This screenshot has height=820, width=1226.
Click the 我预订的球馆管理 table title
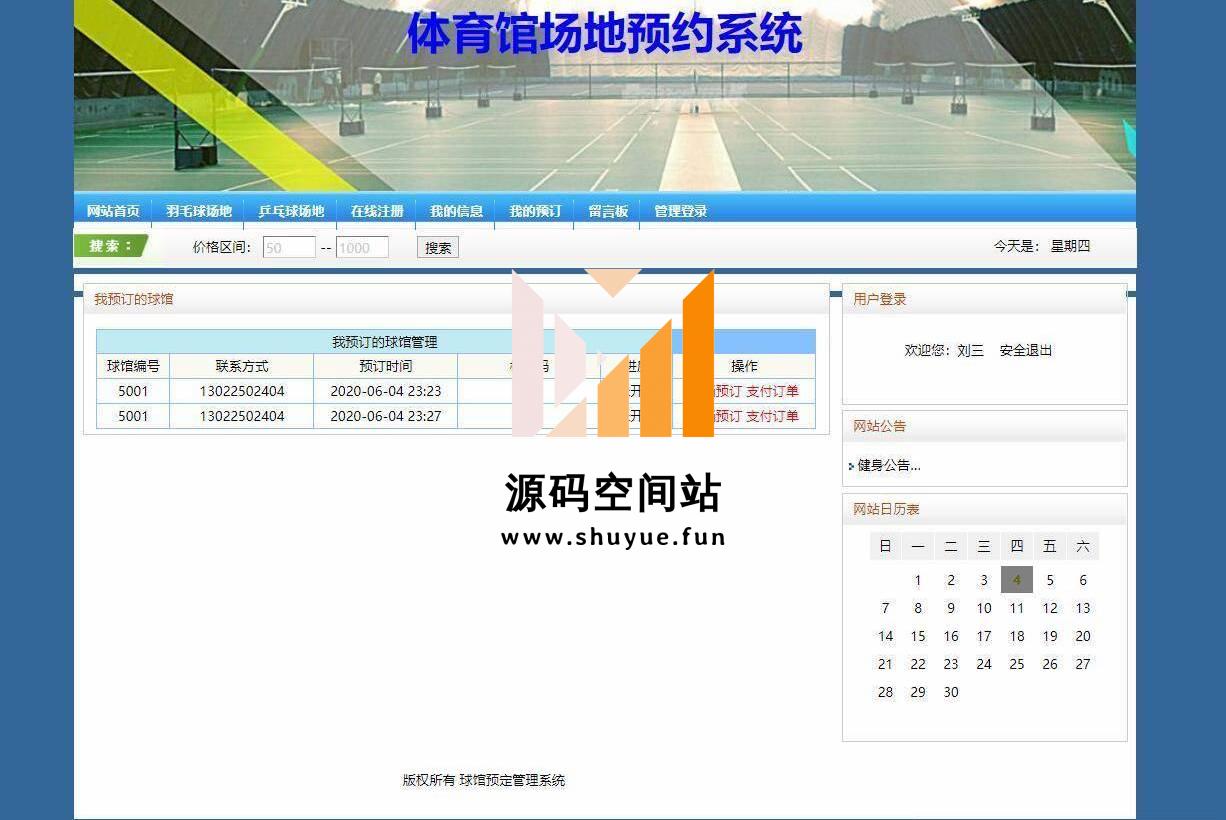pyautogui.click(x=385, y=342)
